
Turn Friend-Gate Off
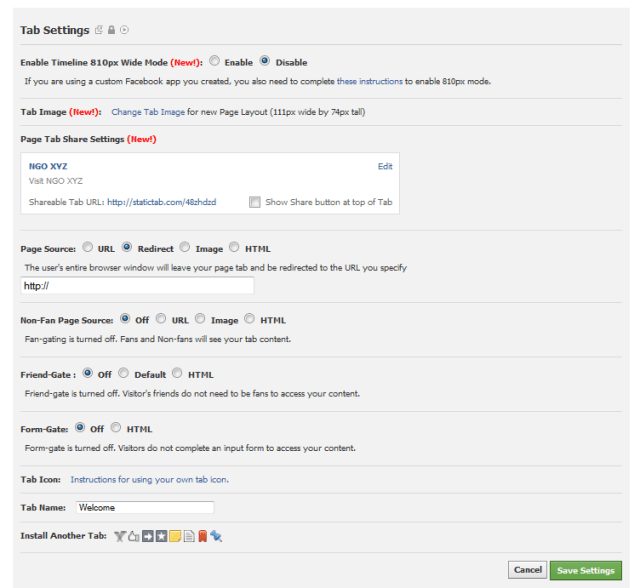pyautogui.click(x=87, y=373)
